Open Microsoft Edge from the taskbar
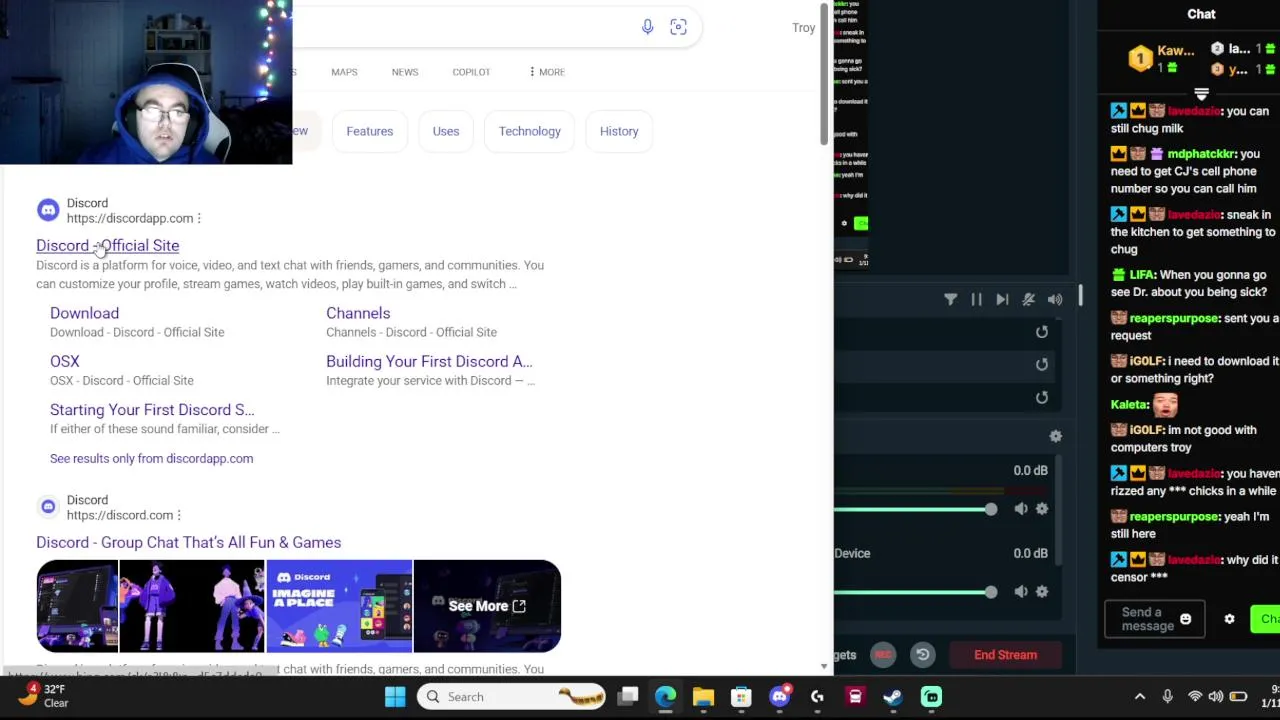This screenshot has width=1280, height=720. tap(665, 697)
